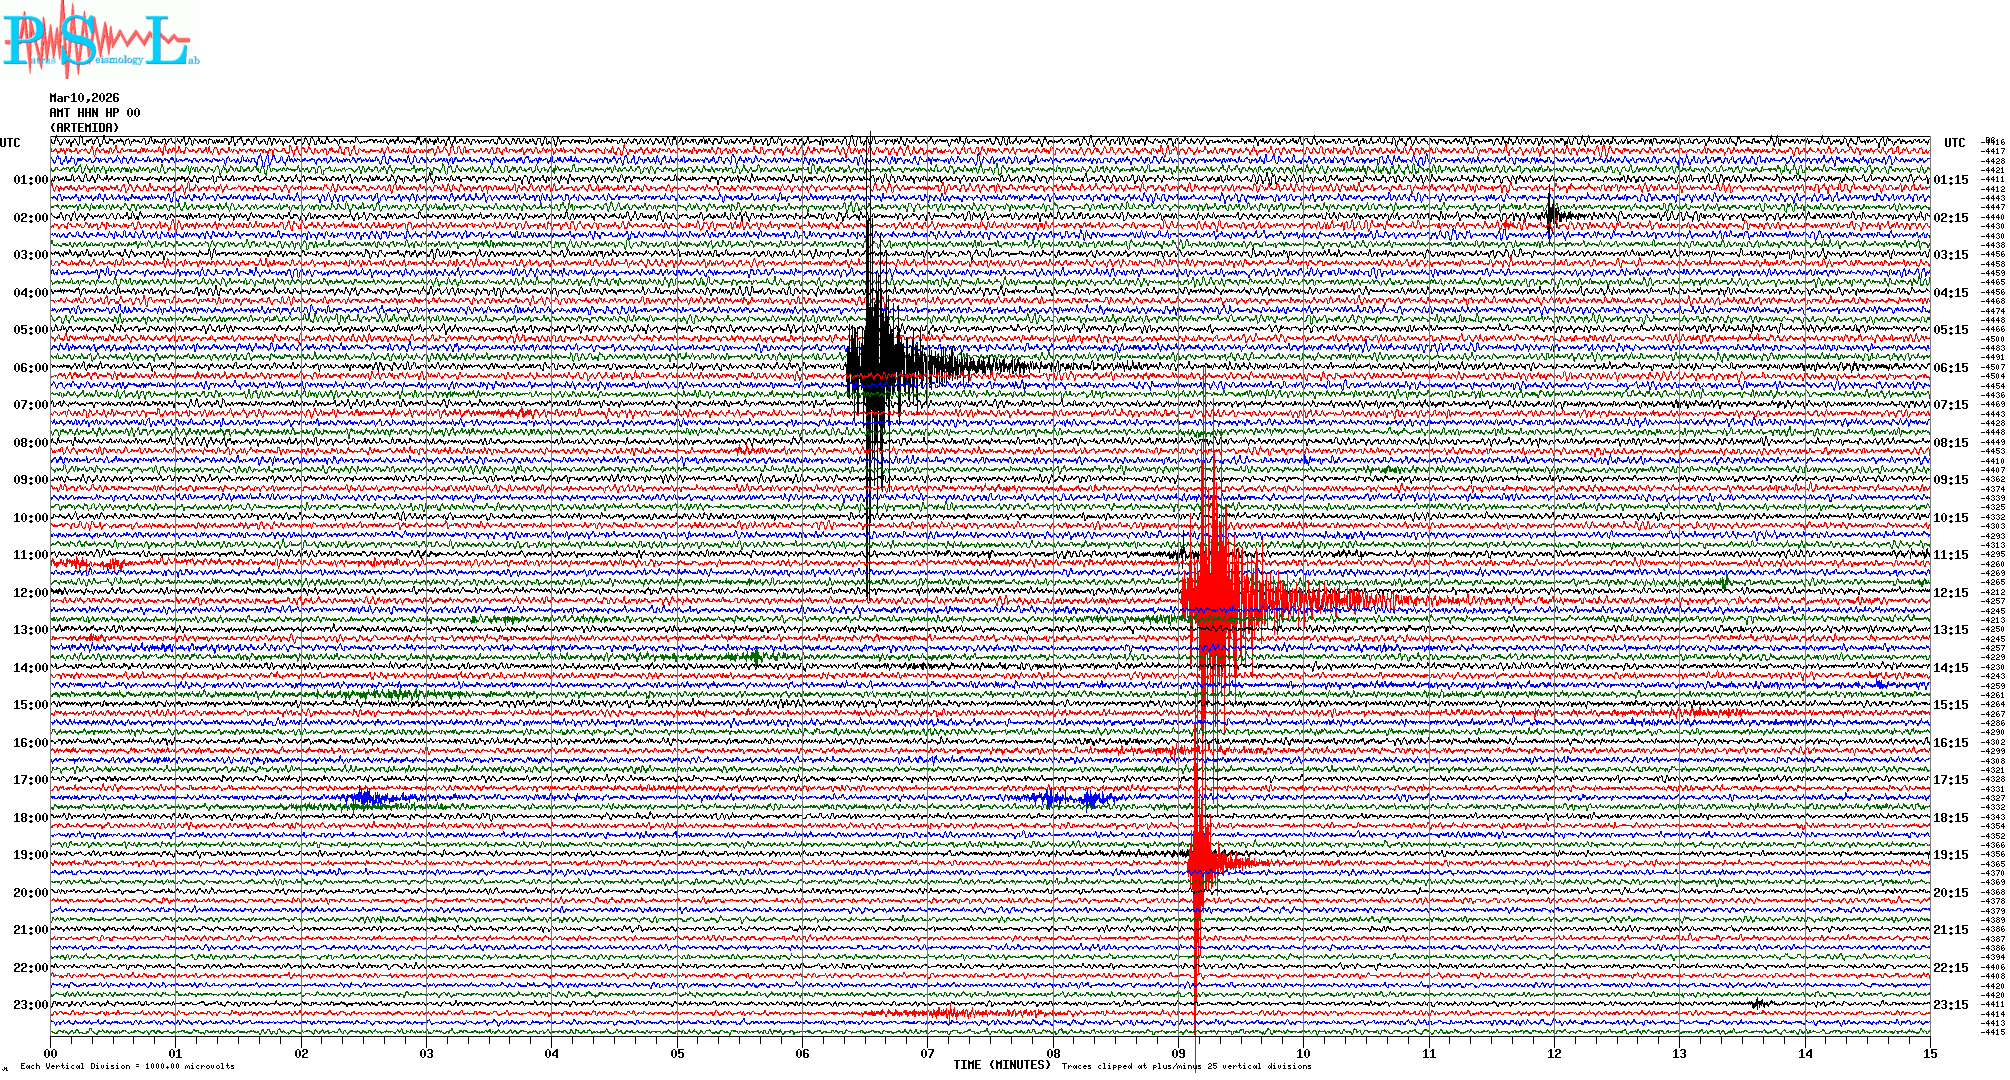Click the 16:15 time label on right

[x=1950, y=743]
